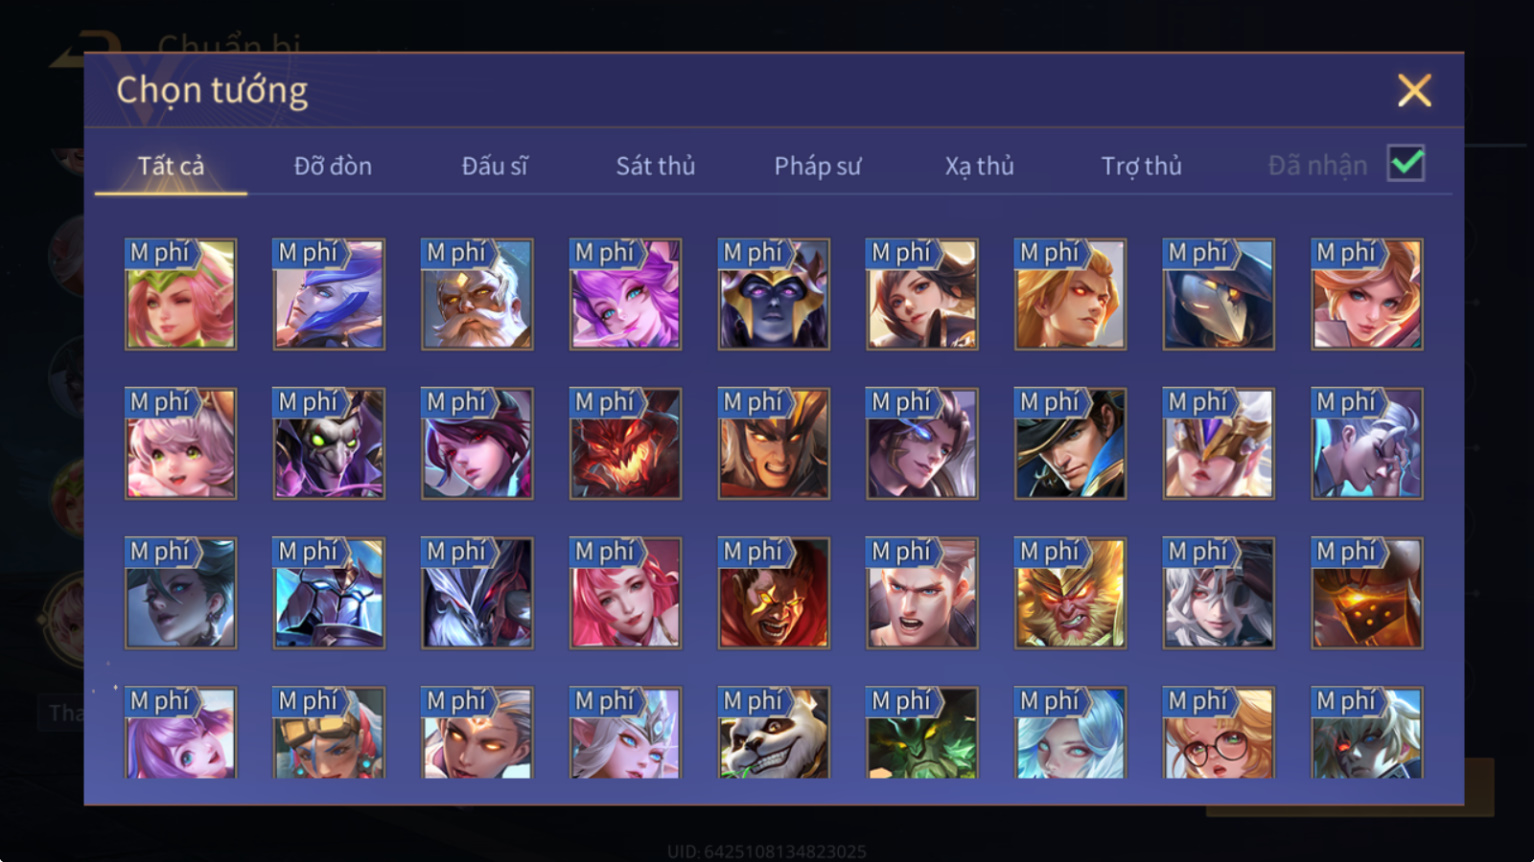This screenshot has height=862, width=1534.
Task: Pick the panda hero portrait
Action: (773, 732)
